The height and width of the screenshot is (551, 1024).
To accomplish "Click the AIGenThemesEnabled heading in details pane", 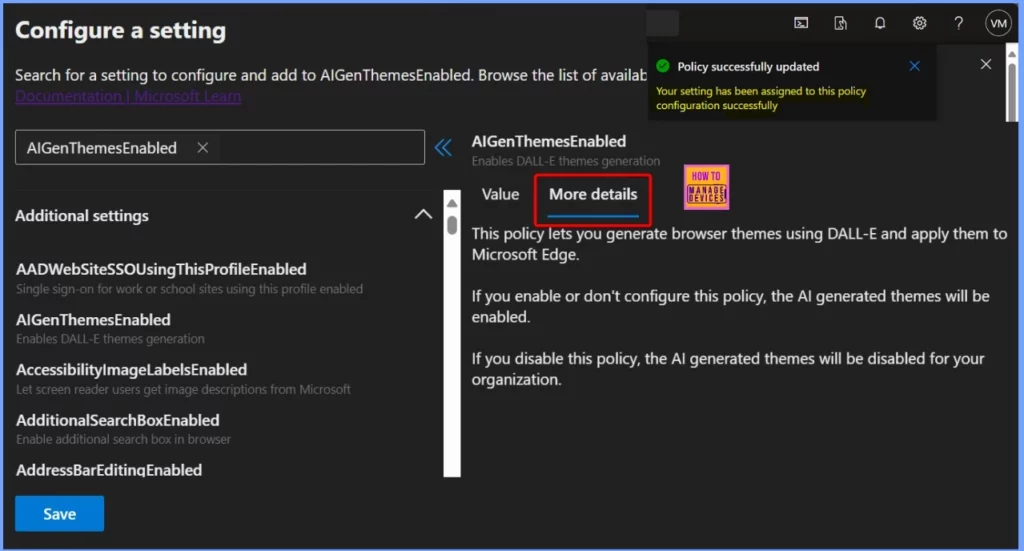I will tap(549, 141).
